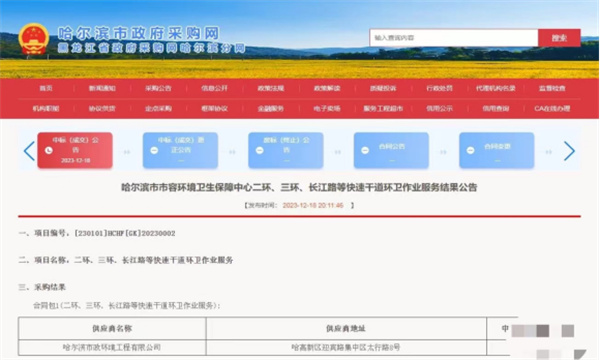
Task: Click the 哈尔滨市政府采购网 site title
Action: click(139, 34)
